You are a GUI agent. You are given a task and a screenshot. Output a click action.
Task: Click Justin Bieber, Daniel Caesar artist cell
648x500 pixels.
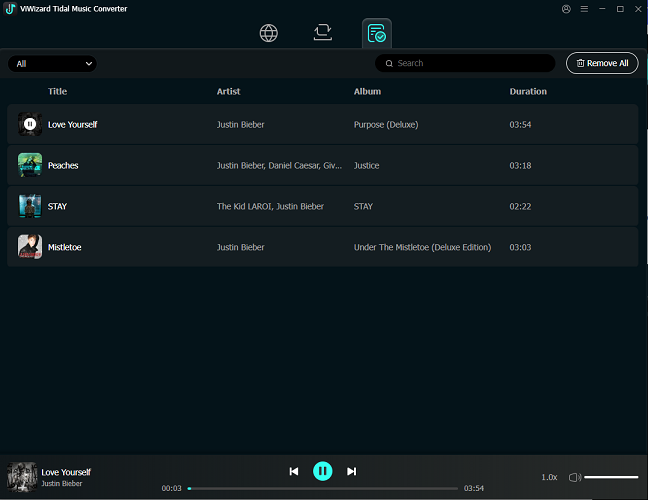(x=279, y=165)
